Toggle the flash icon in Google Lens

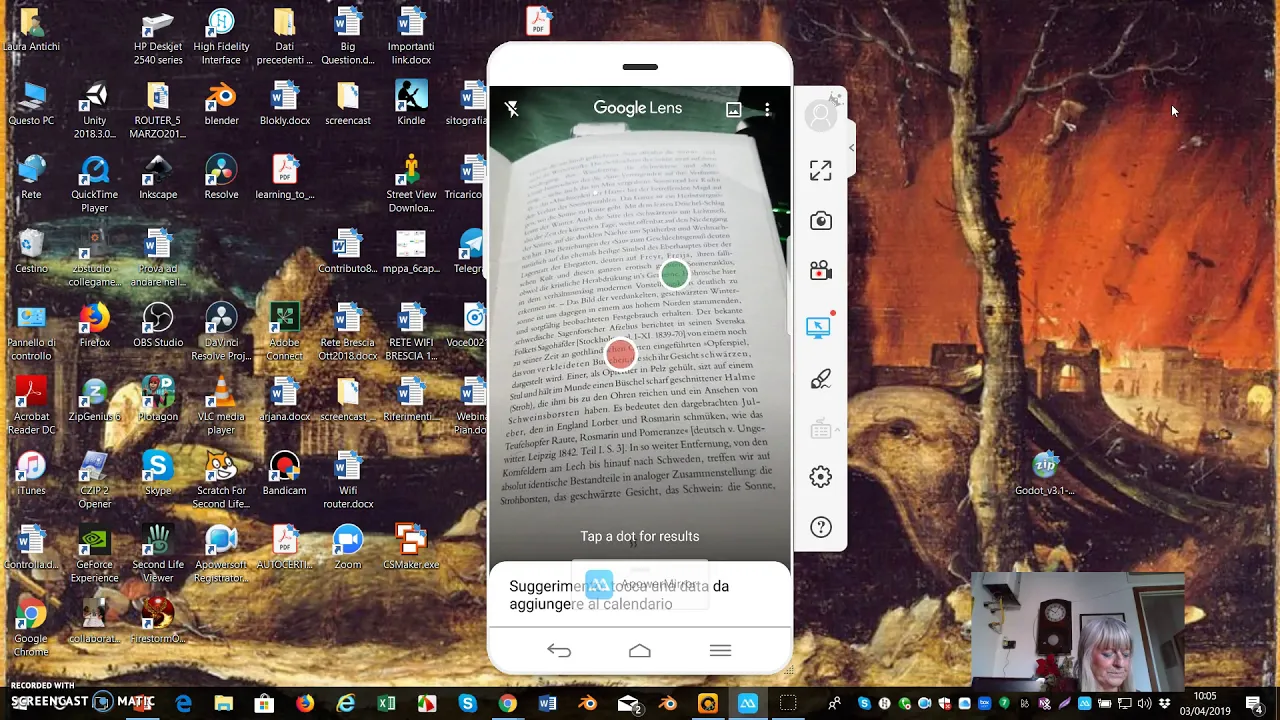pos(512,108)
